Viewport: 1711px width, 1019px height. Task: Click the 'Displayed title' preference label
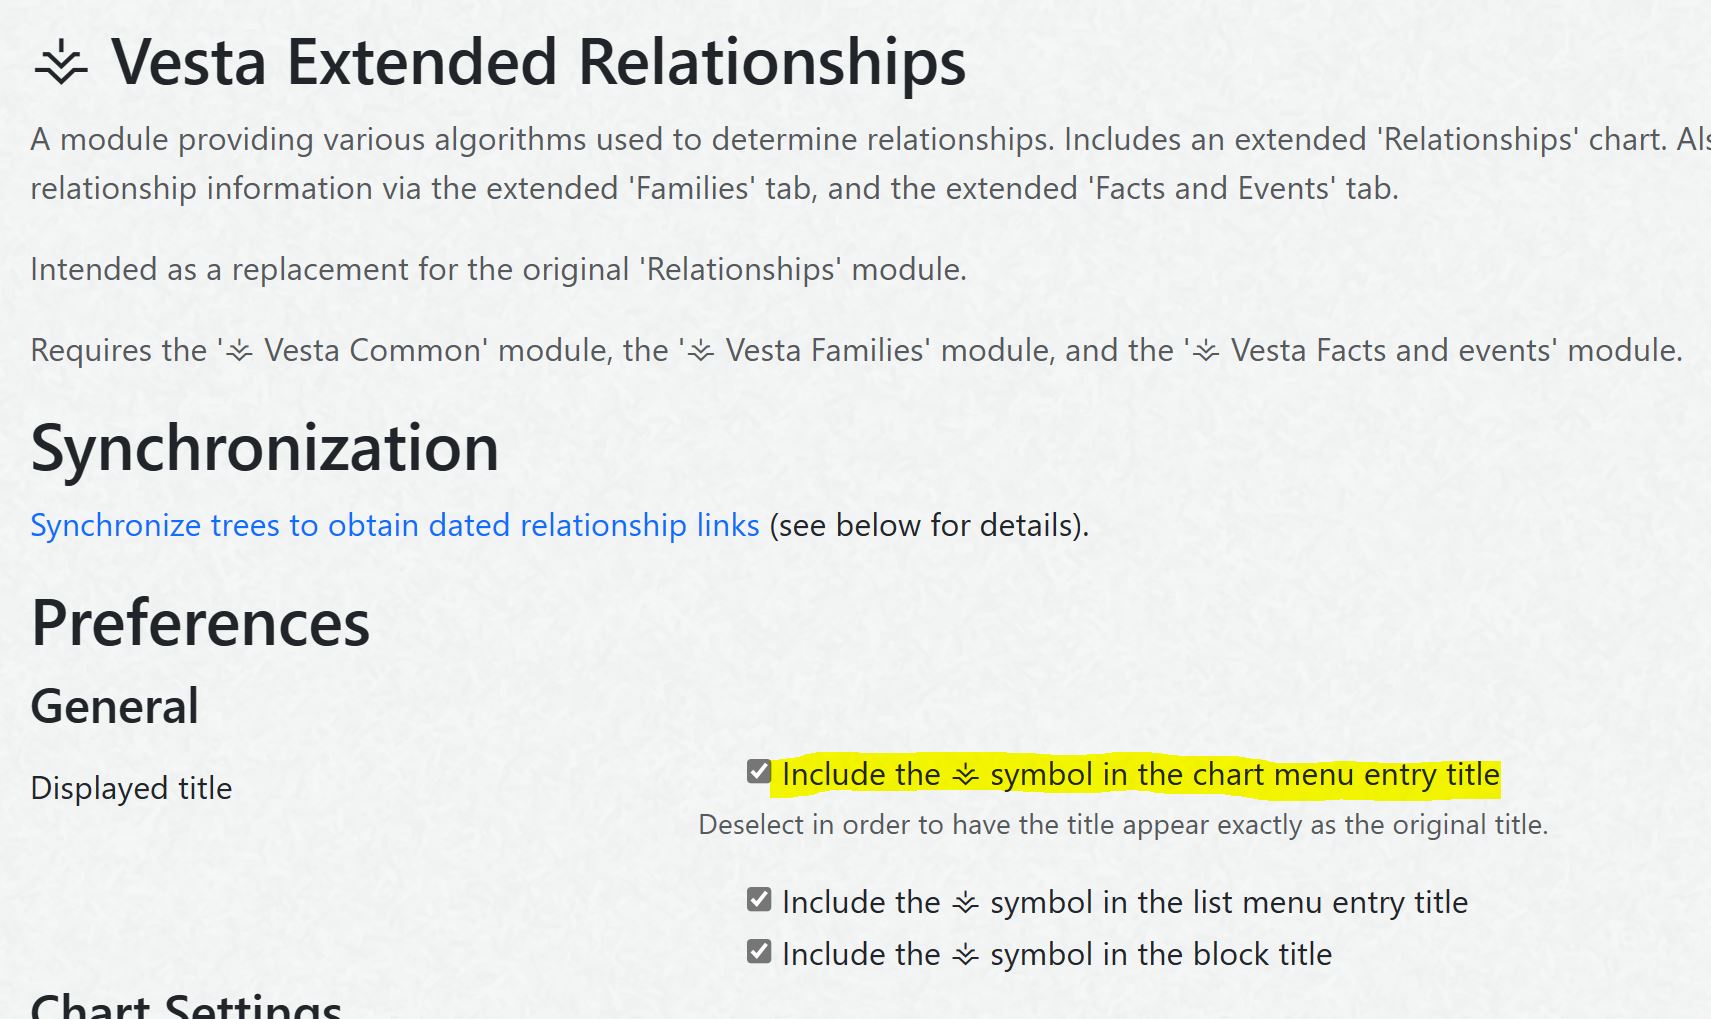point(131,787)
